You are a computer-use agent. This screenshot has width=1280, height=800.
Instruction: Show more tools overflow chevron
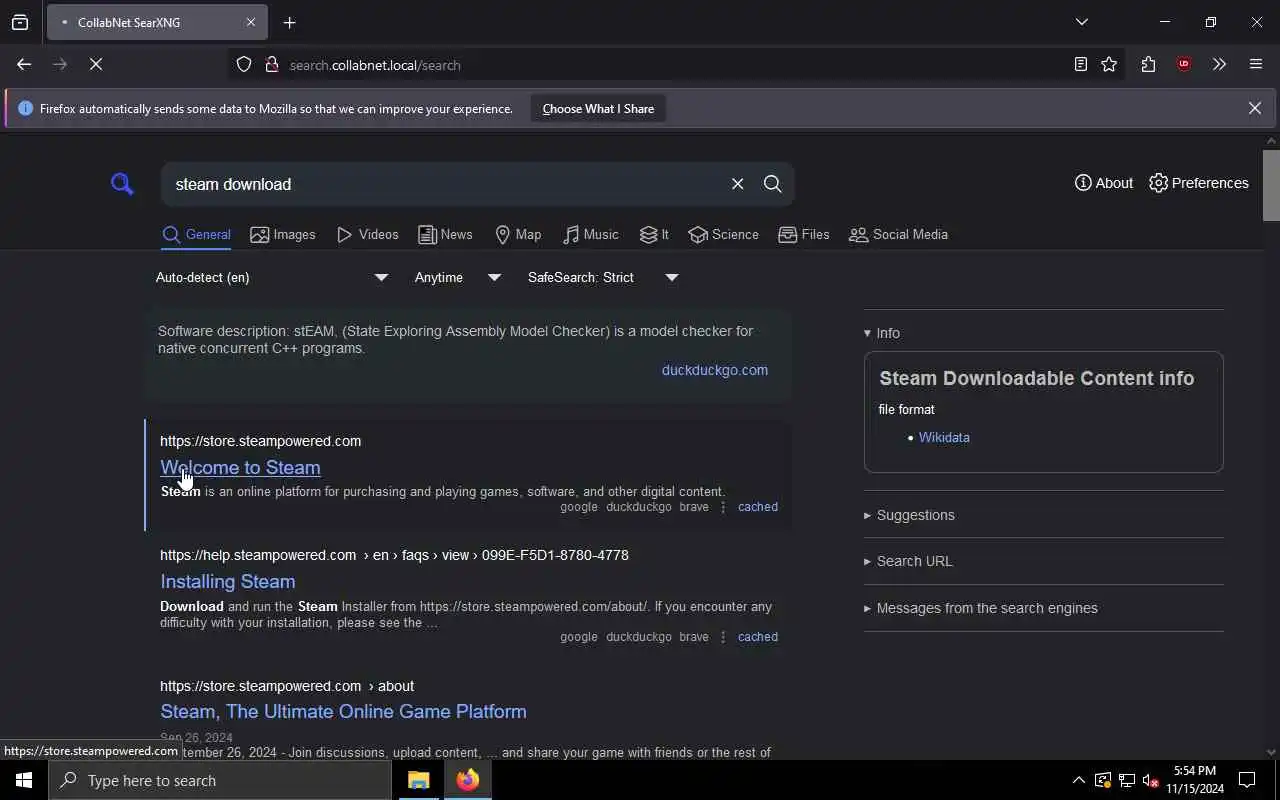tap(1219, 64)
